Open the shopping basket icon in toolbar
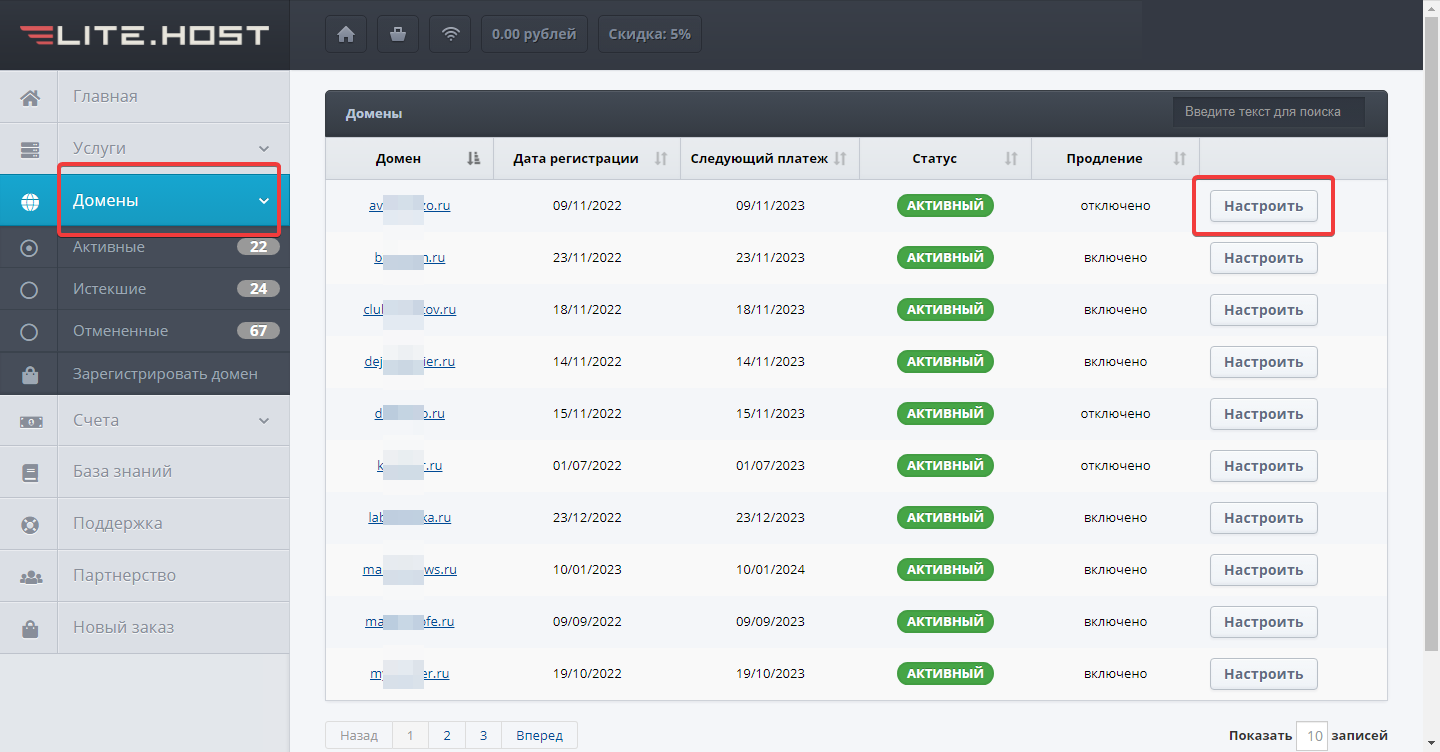 point(398,34)
